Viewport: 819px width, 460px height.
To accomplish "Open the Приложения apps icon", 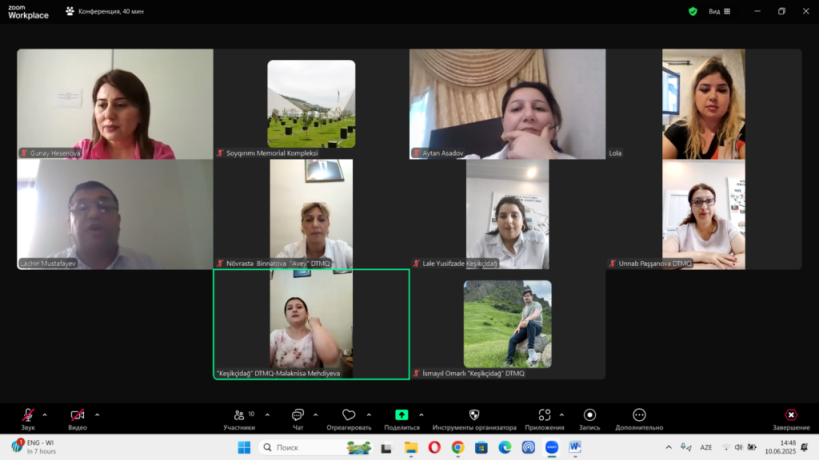I will tap(544, 415).
